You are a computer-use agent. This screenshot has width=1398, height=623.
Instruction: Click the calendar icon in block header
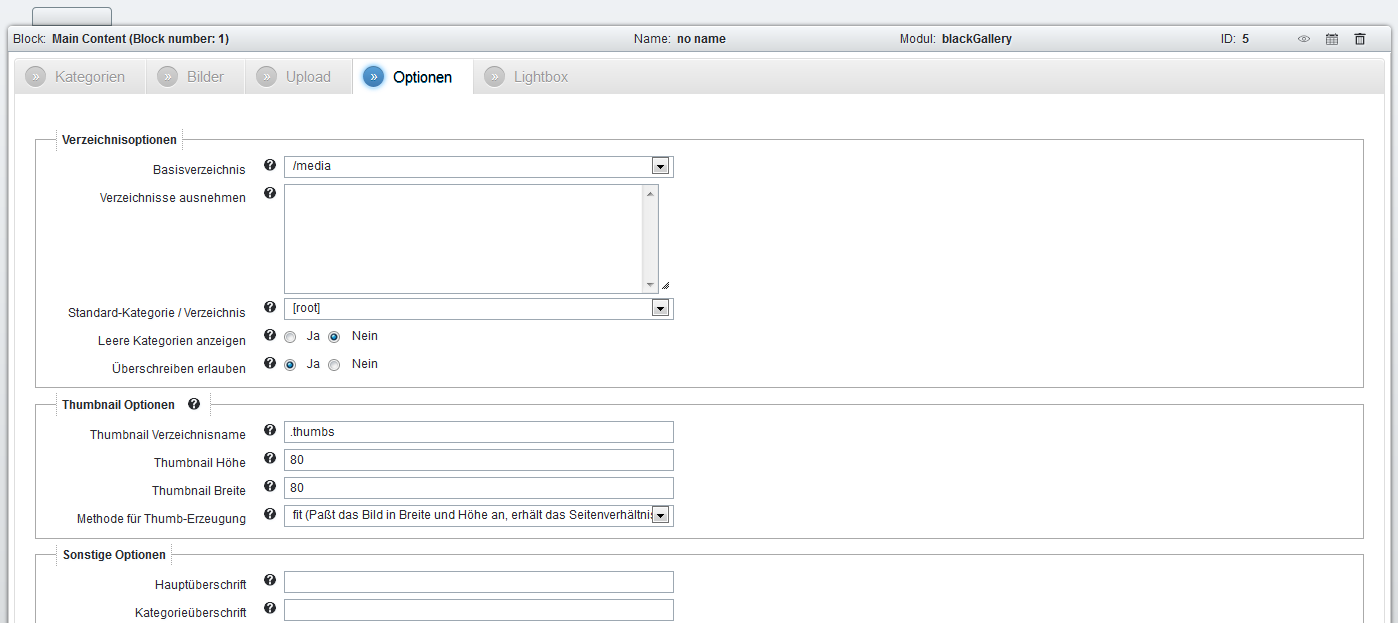1332,39
